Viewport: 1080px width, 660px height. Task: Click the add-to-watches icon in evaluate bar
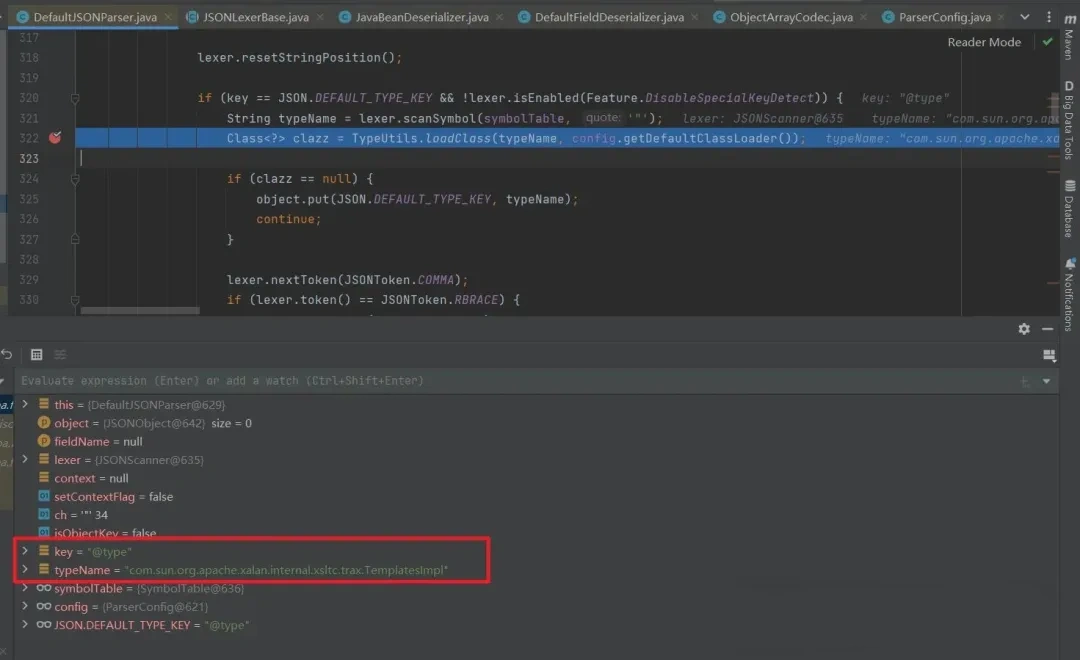click(1025, 381)
